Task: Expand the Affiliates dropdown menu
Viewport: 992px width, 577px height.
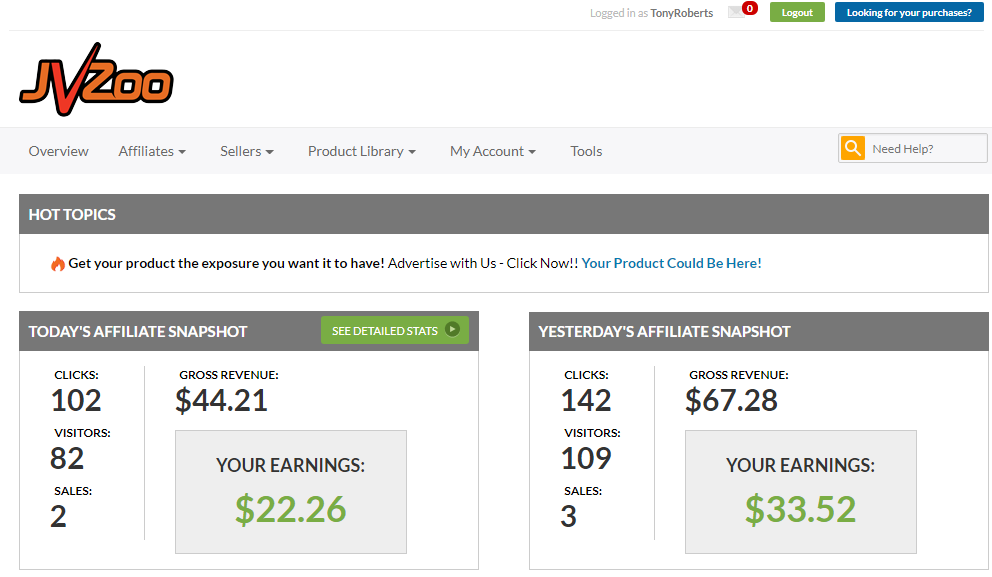Action: pyautogui.click(x=152, y=151)
